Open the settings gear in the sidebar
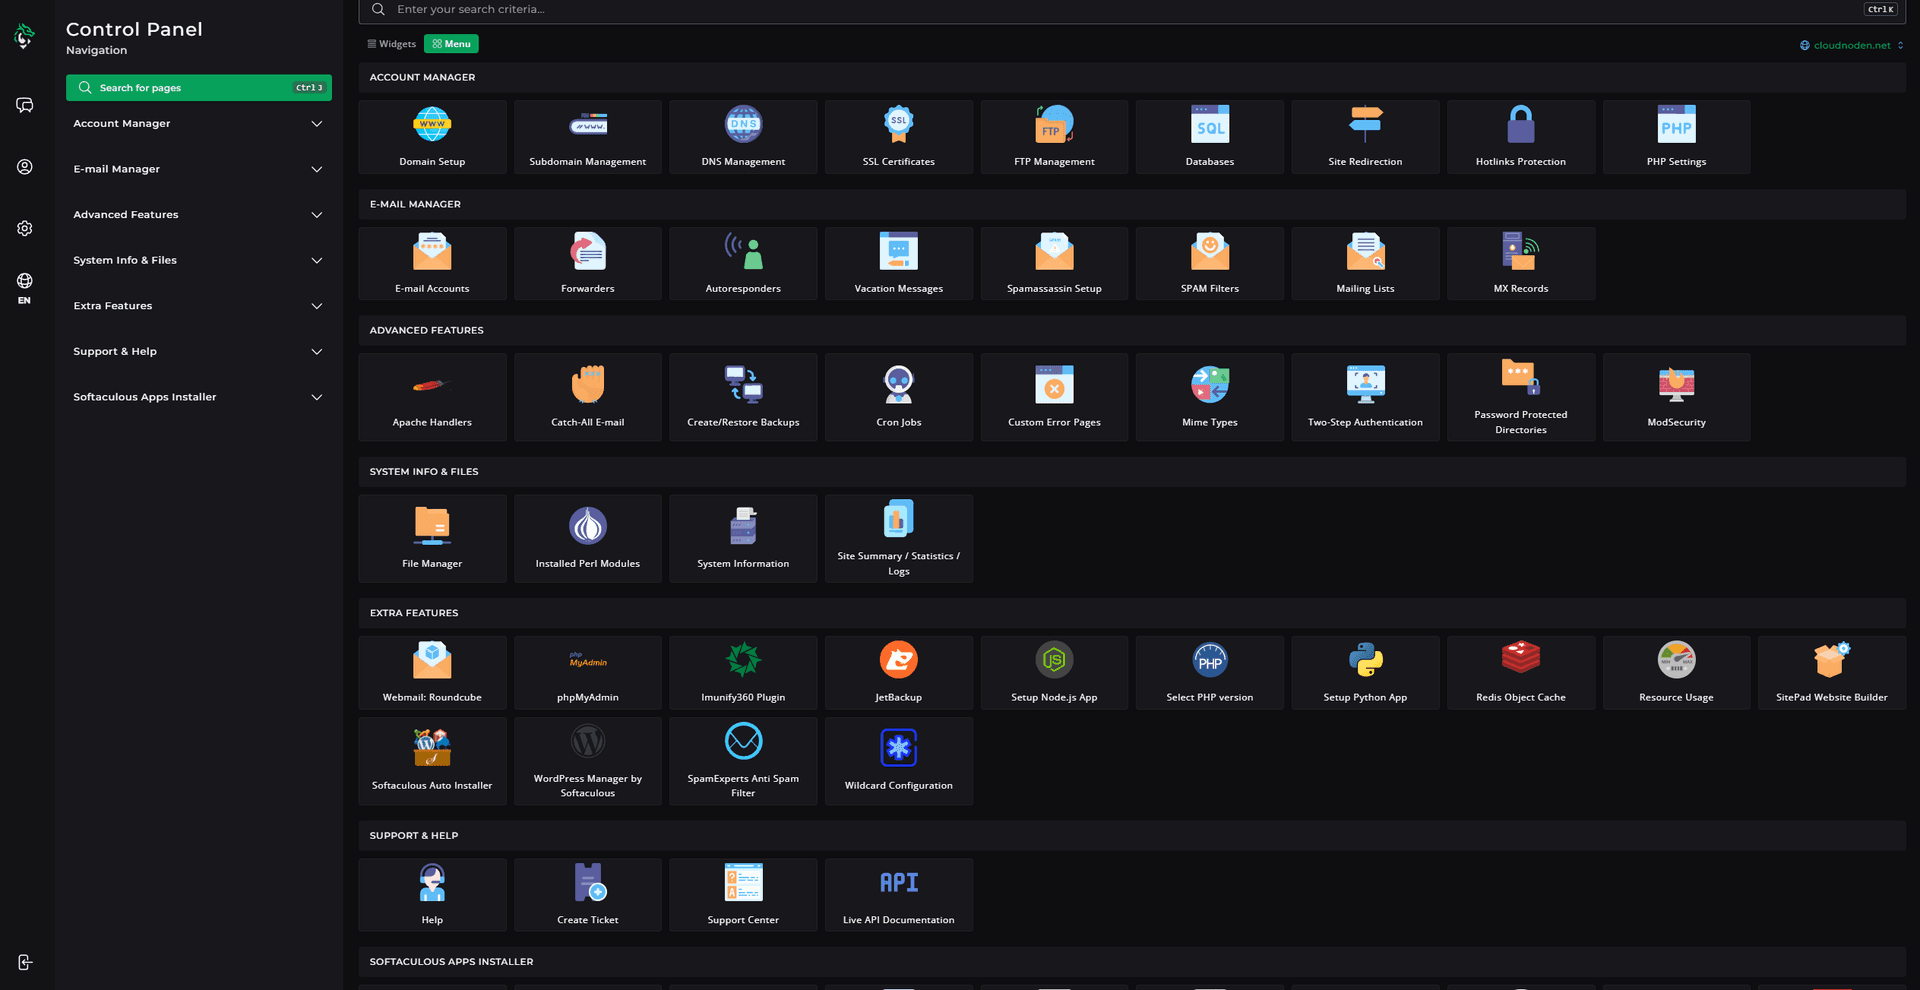The width and height of the screenshot is (1920, 990). tap(24, 228)
